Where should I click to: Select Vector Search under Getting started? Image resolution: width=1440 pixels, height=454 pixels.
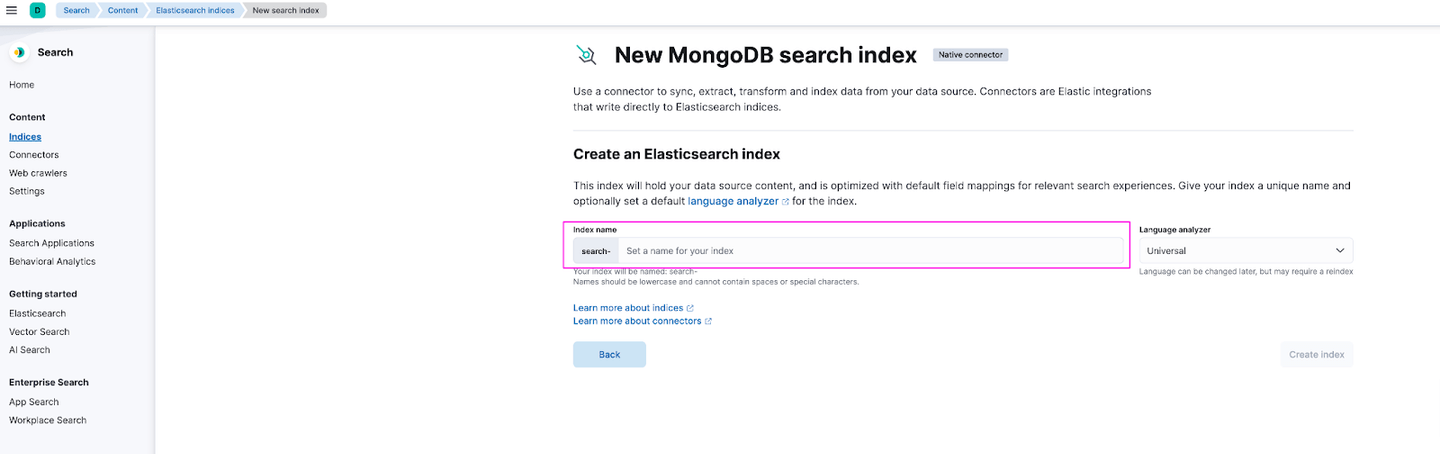39,332
